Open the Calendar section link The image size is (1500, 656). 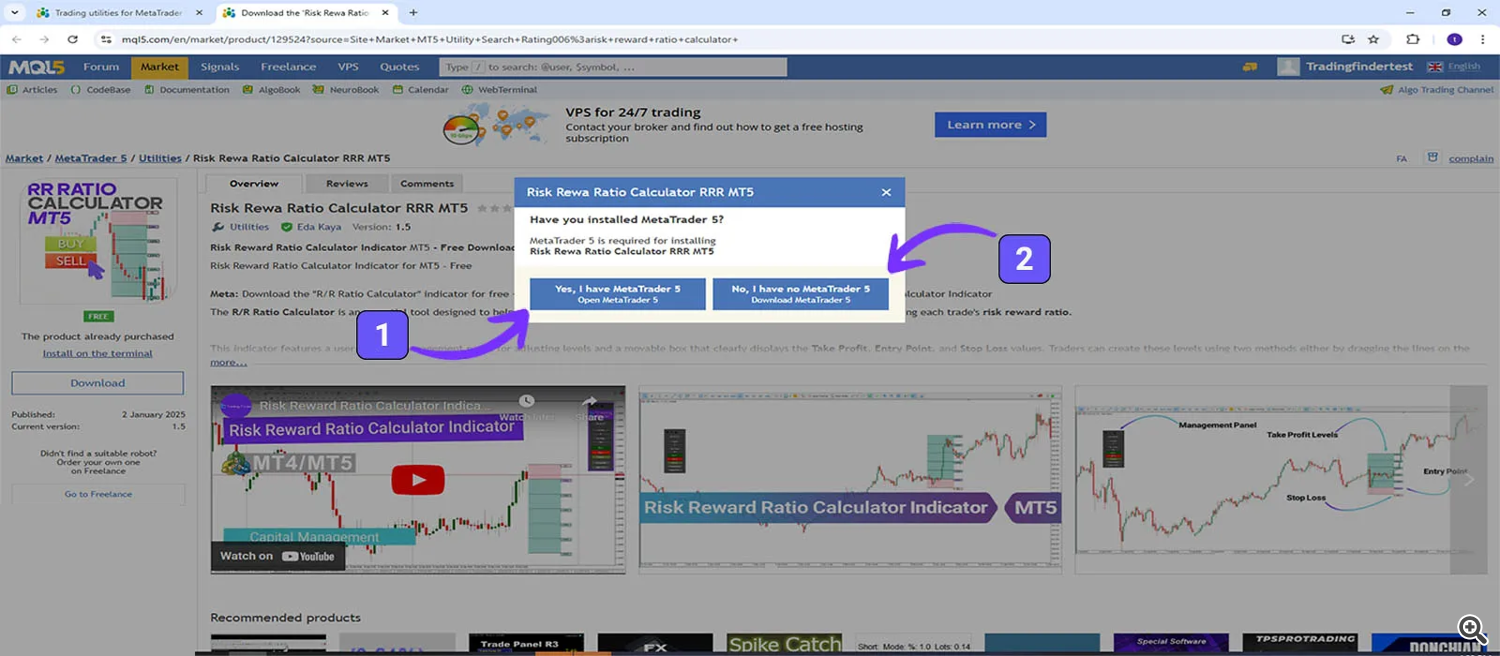coord(421,90)
